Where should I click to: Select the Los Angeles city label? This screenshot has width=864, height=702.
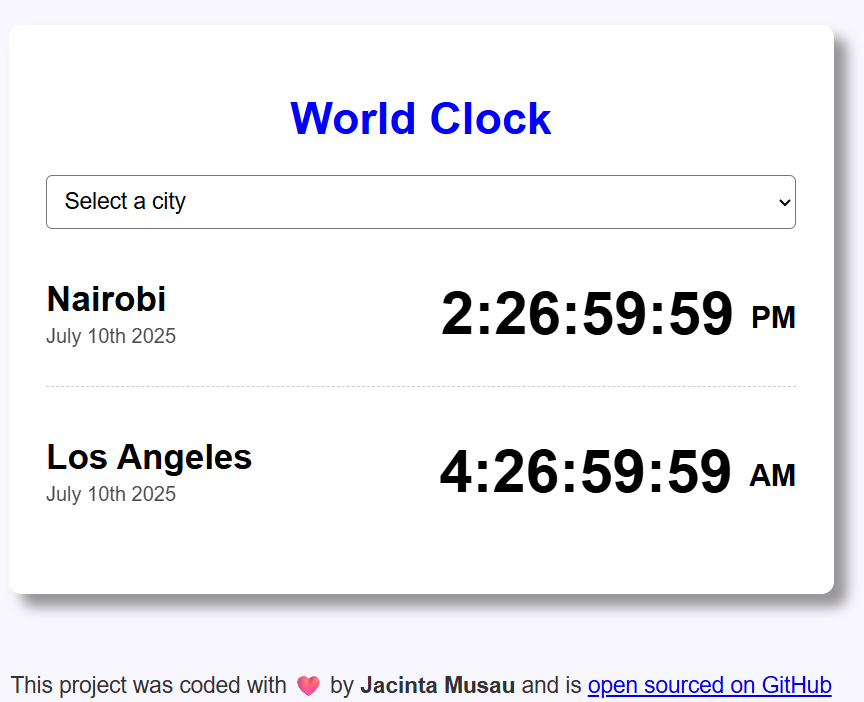(x=149, y=457)
